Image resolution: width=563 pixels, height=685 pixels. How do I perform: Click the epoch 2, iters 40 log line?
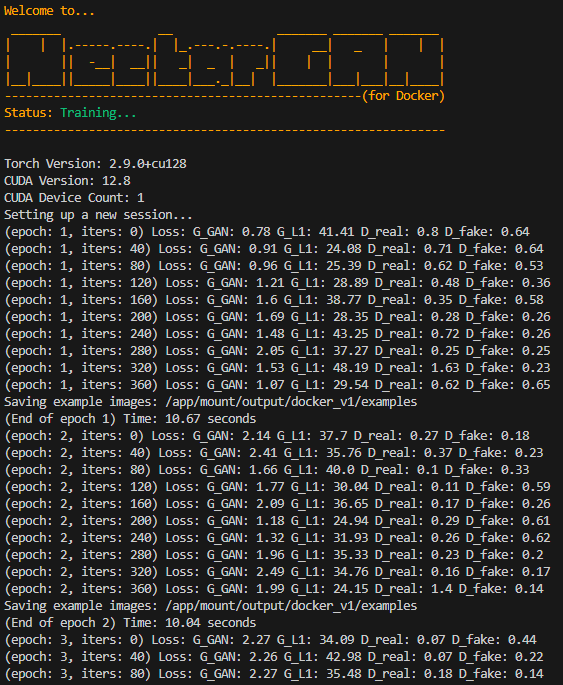(x=274, y=453)
